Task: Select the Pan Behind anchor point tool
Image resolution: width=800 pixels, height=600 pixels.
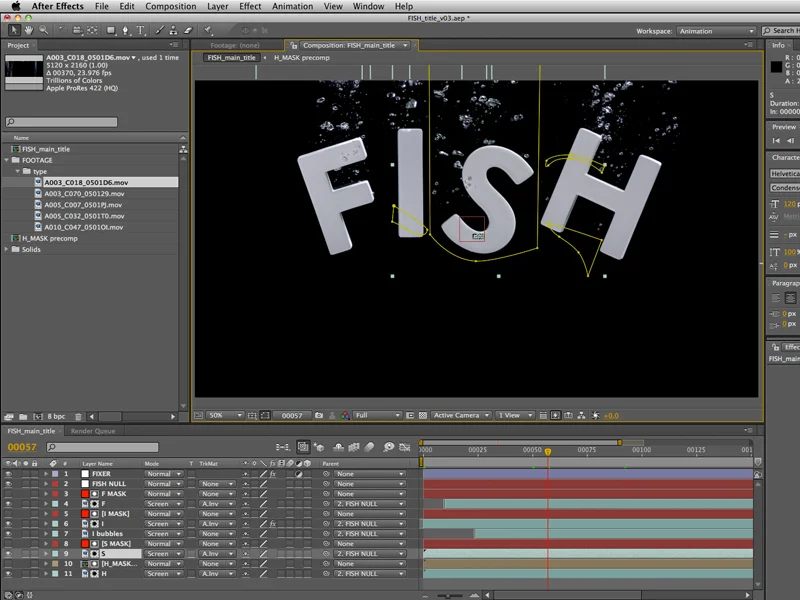Action: point(92,30)
